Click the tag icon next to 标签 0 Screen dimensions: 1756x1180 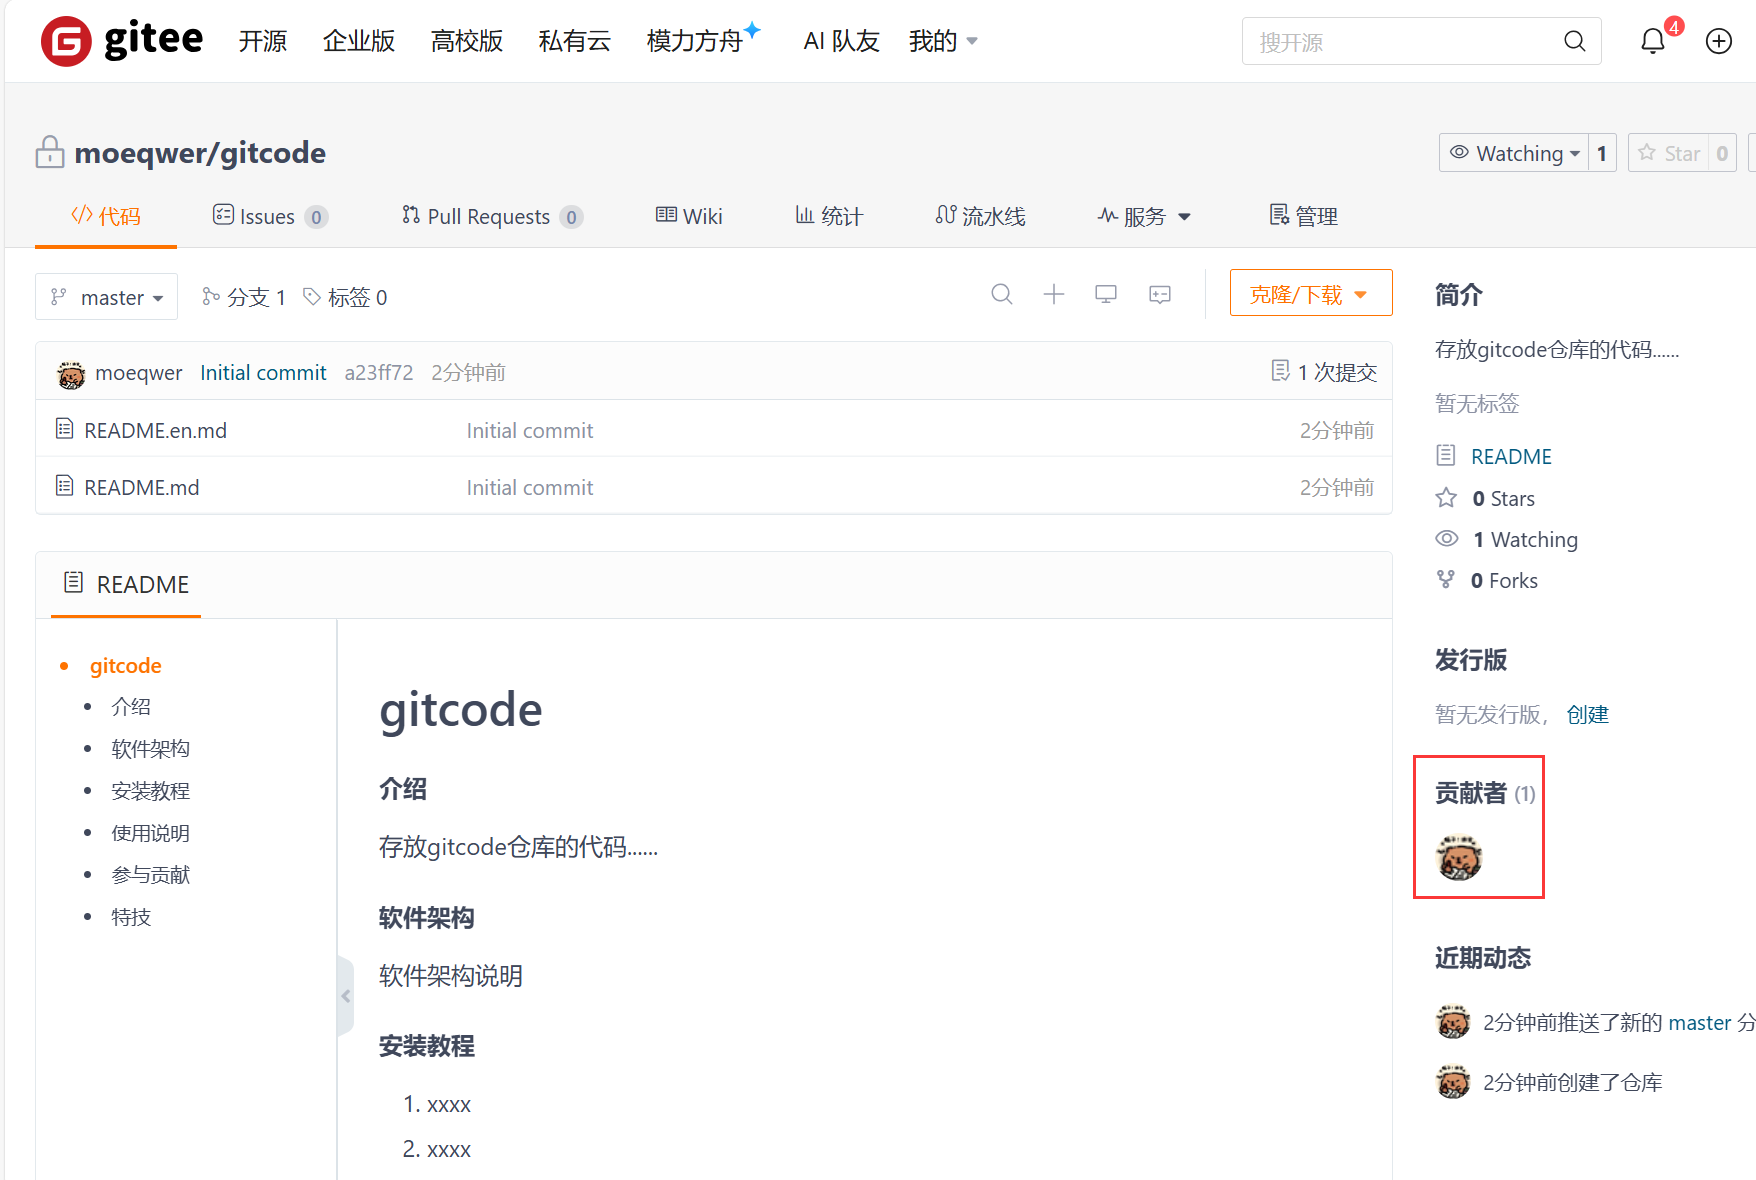[x=312, y=296]
